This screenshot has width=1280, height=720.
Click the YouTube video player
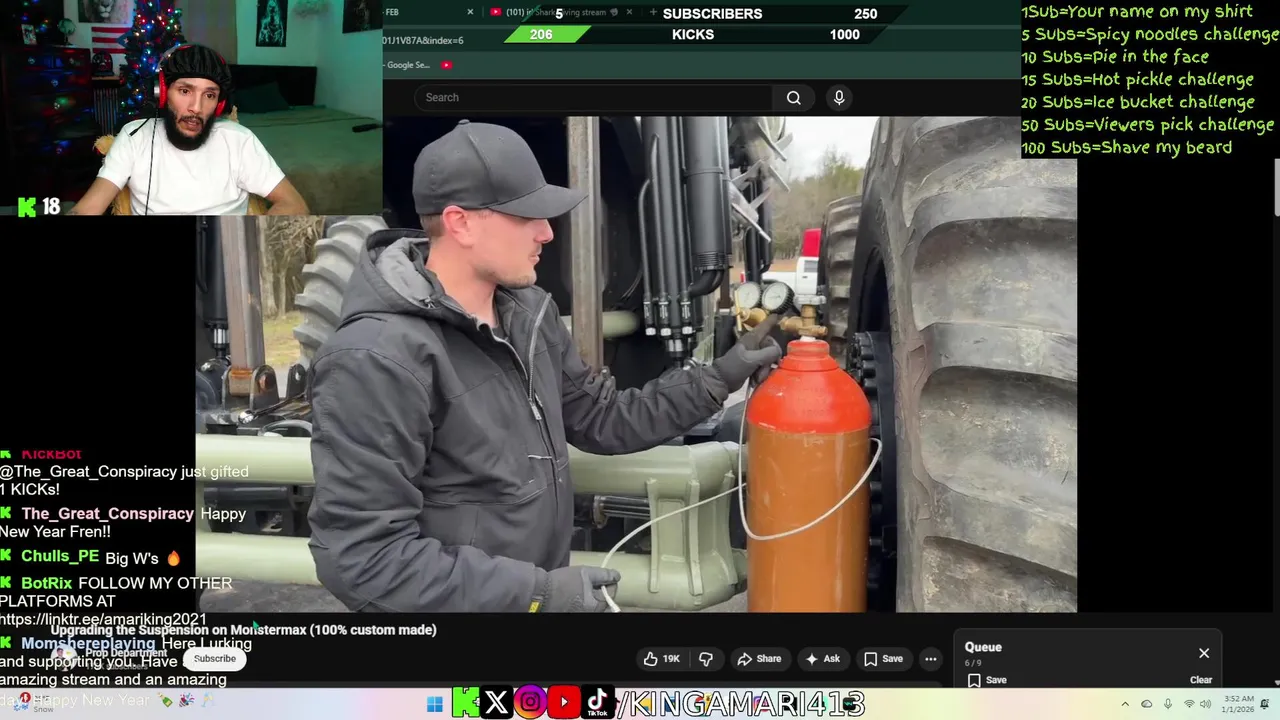[x=636, y=364]
